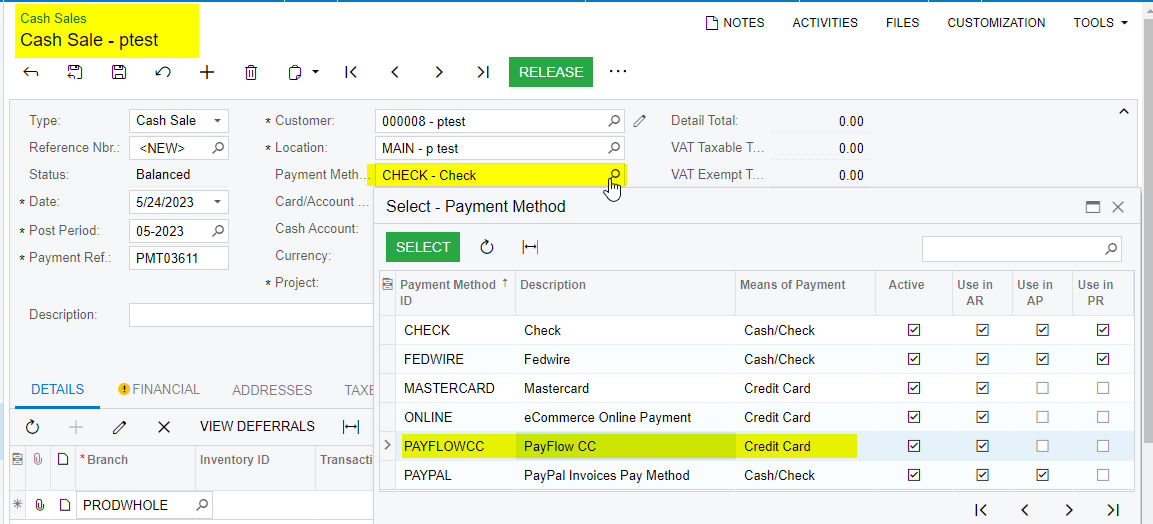Image resolution: width=1153 pixels, height=524 pixels.
Task: Open the Post Period lookup magnifier
Action: tap(218, 231)
